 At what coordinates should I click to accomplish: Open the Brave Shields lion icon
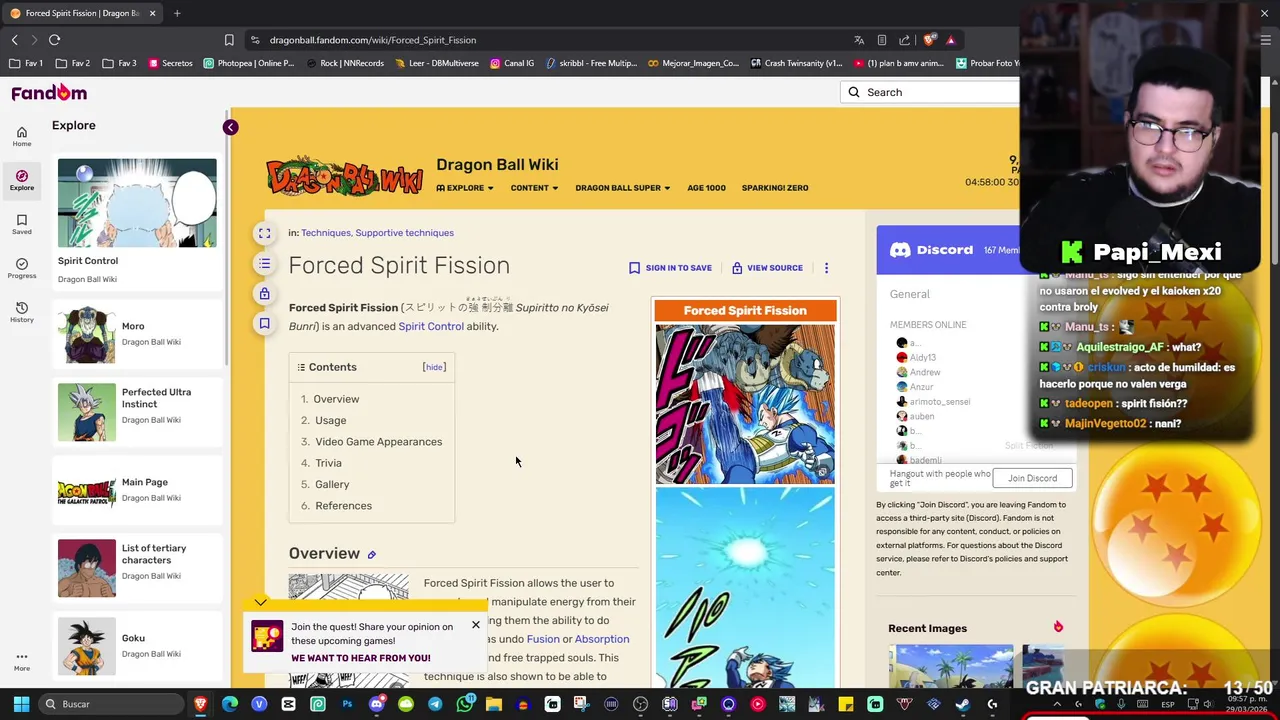point(929,40)
